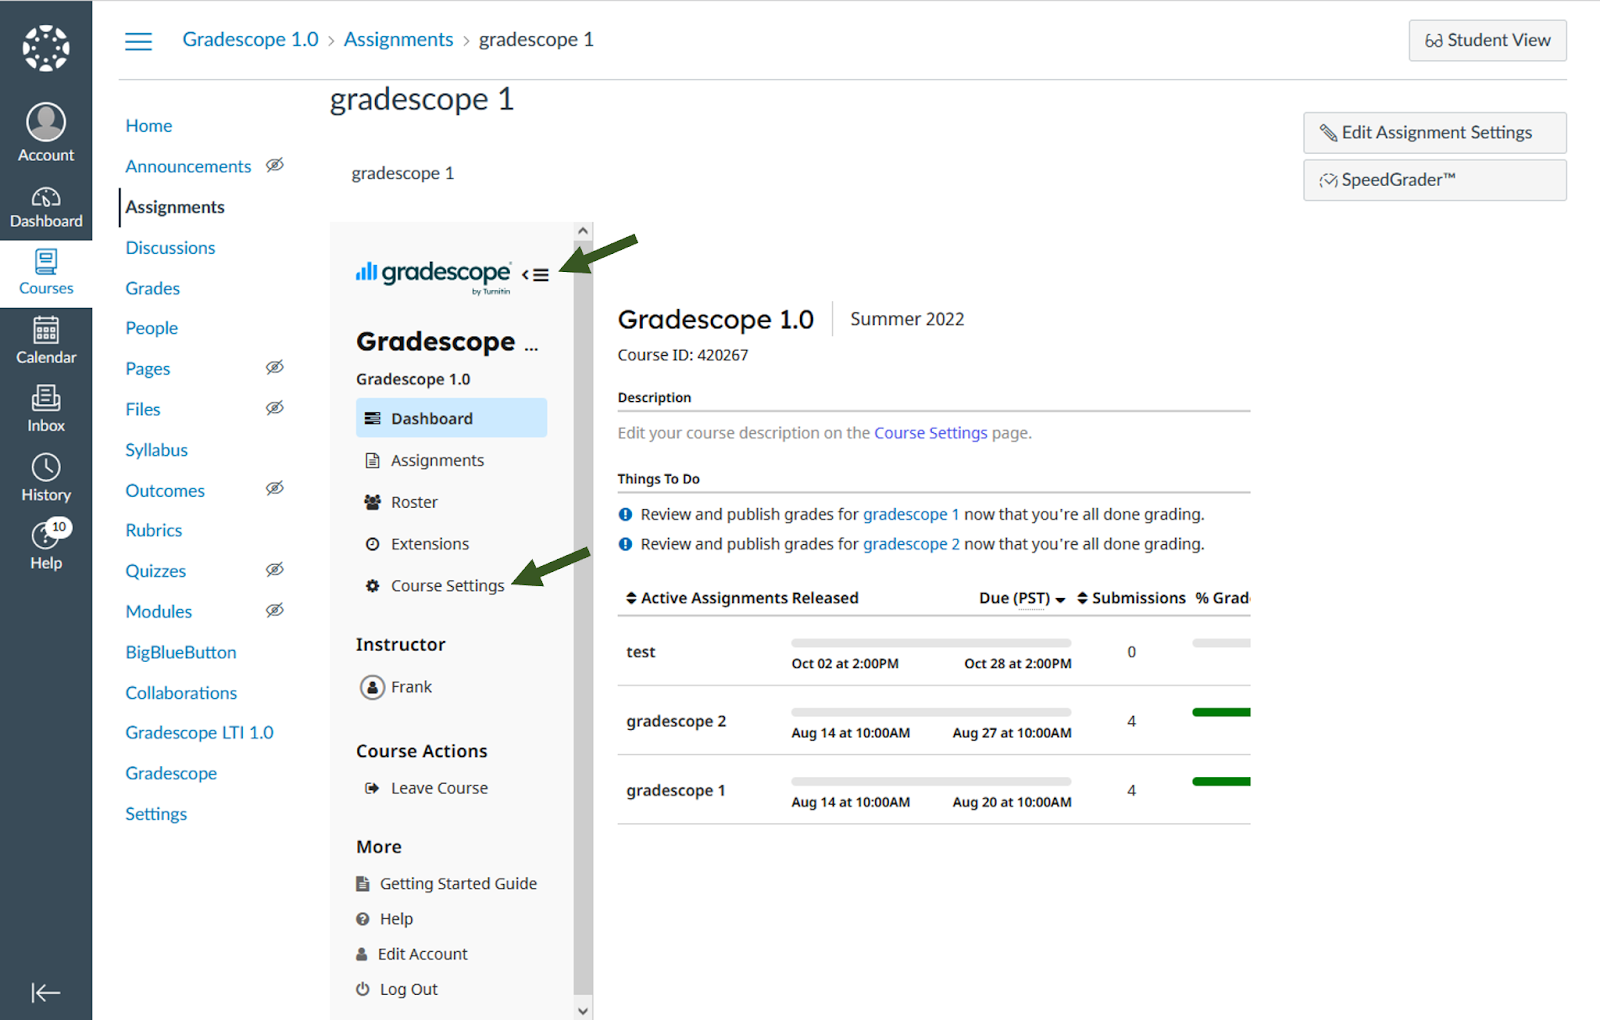Open the Calendar in global navigation
Viewport: 1600px width, 1020px height.
(46, 341)
